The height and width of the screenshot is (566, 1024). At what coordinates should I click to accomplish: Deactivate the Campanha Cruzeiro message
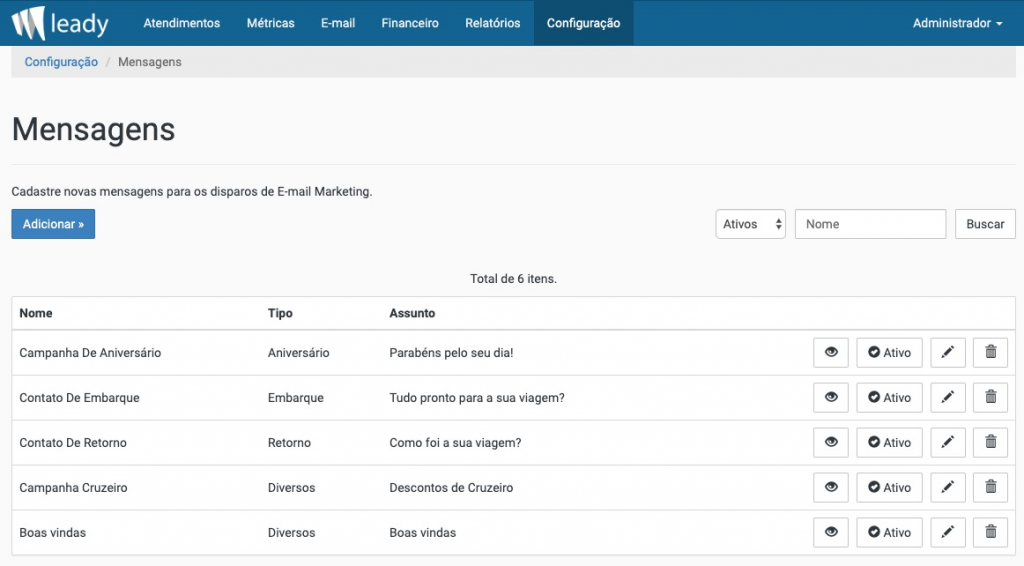coord(889,488)
